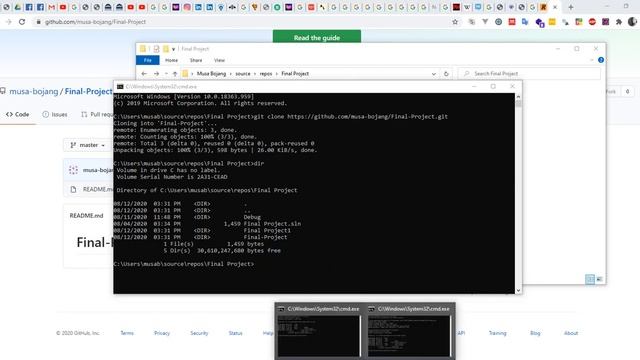
Task: Click the Search Final Project field
Action: pos(530,73)
